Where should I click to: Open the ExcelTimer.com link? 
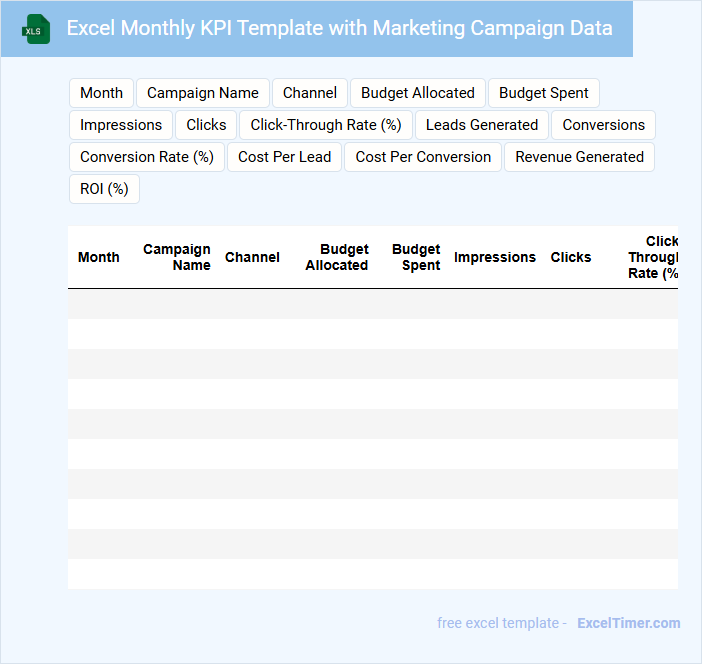point(628,623)
